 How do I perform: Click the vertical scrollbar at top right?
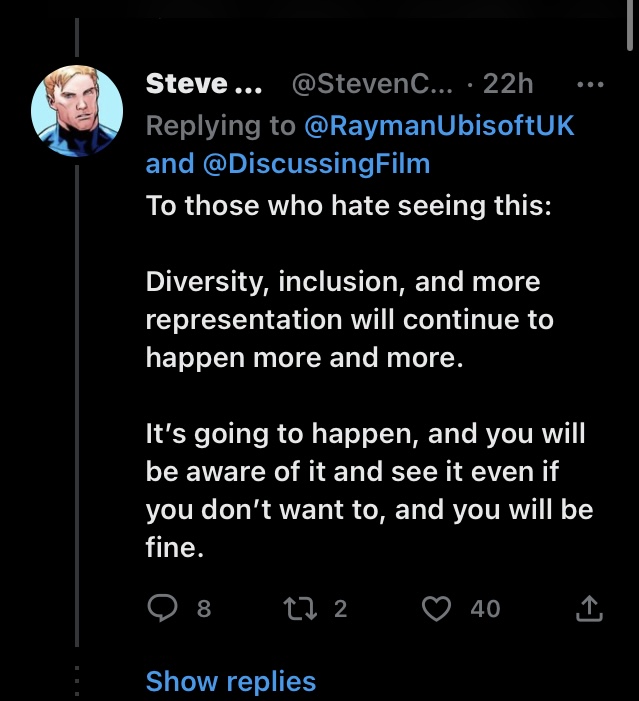pos(630,25)
